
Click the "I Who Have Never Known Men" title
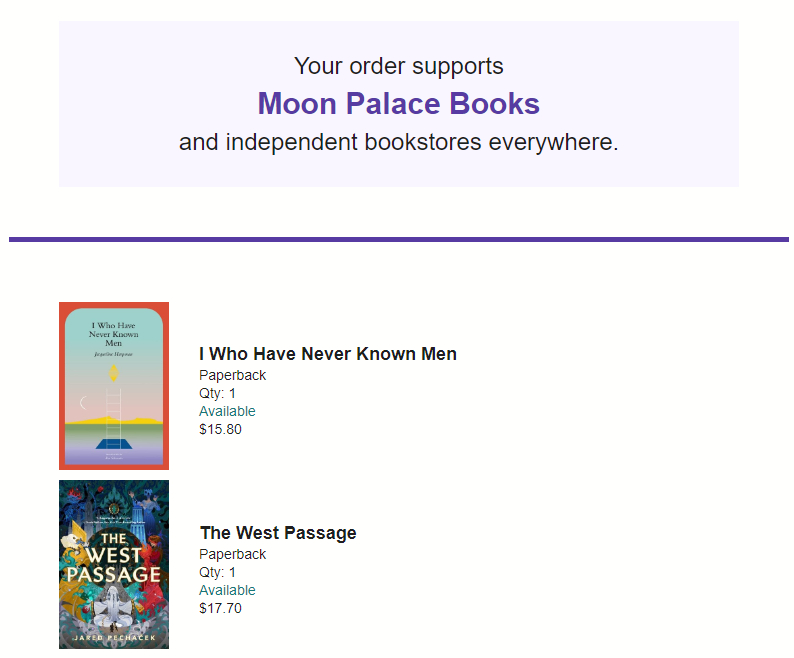point(328,354)
